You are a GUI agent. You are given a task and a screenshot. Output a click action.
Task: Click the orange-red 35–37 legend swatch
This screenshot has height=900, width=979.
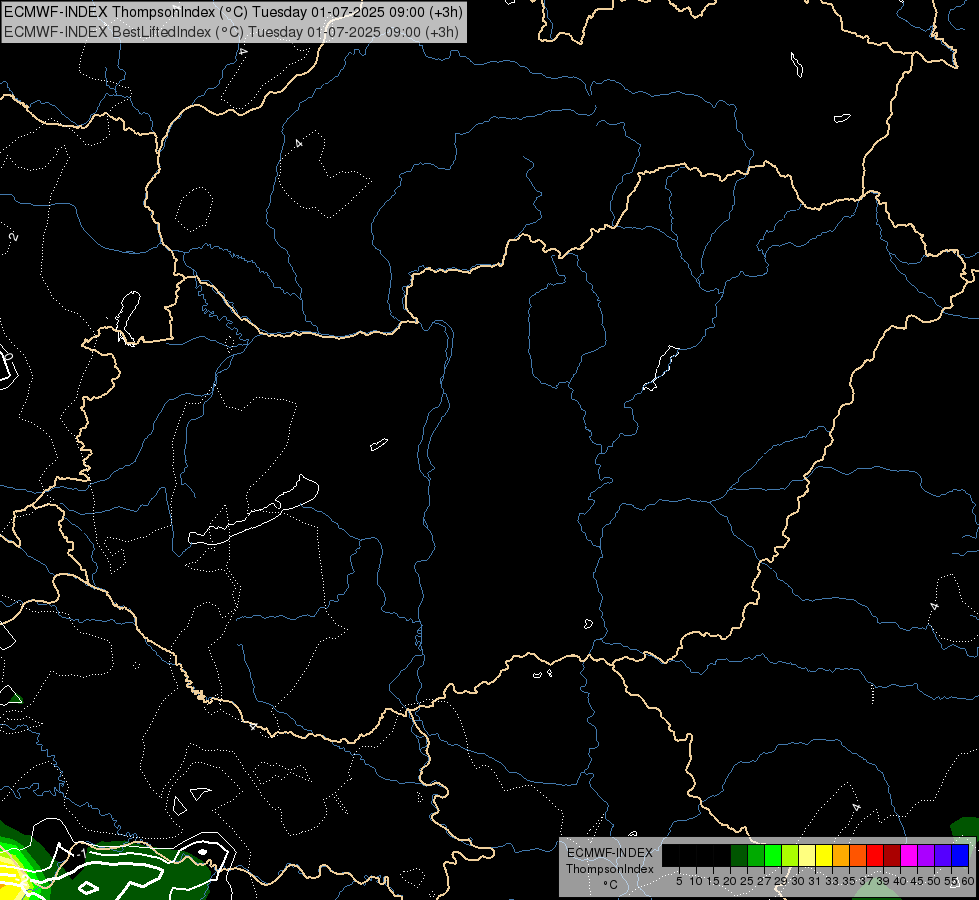point(858,855)
